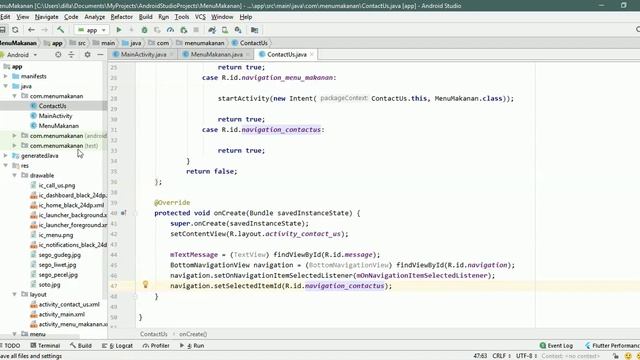Open Project panel settings gear
This screenshot has width=640, height=360.
click(x=87, y=54)
